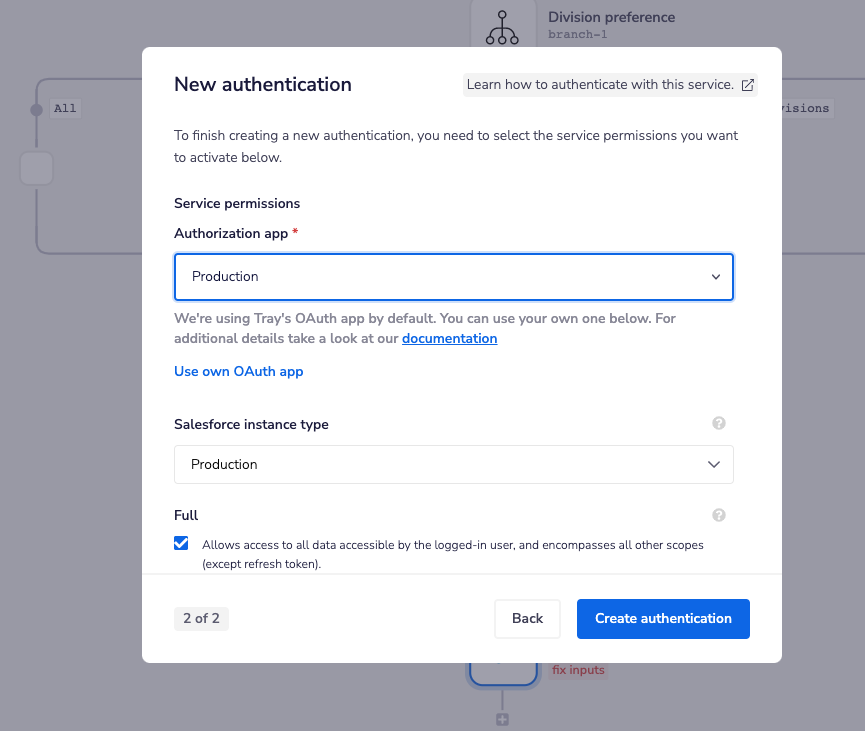Uncheck the Full scope checkbox
865x731 pixels.
181,543
